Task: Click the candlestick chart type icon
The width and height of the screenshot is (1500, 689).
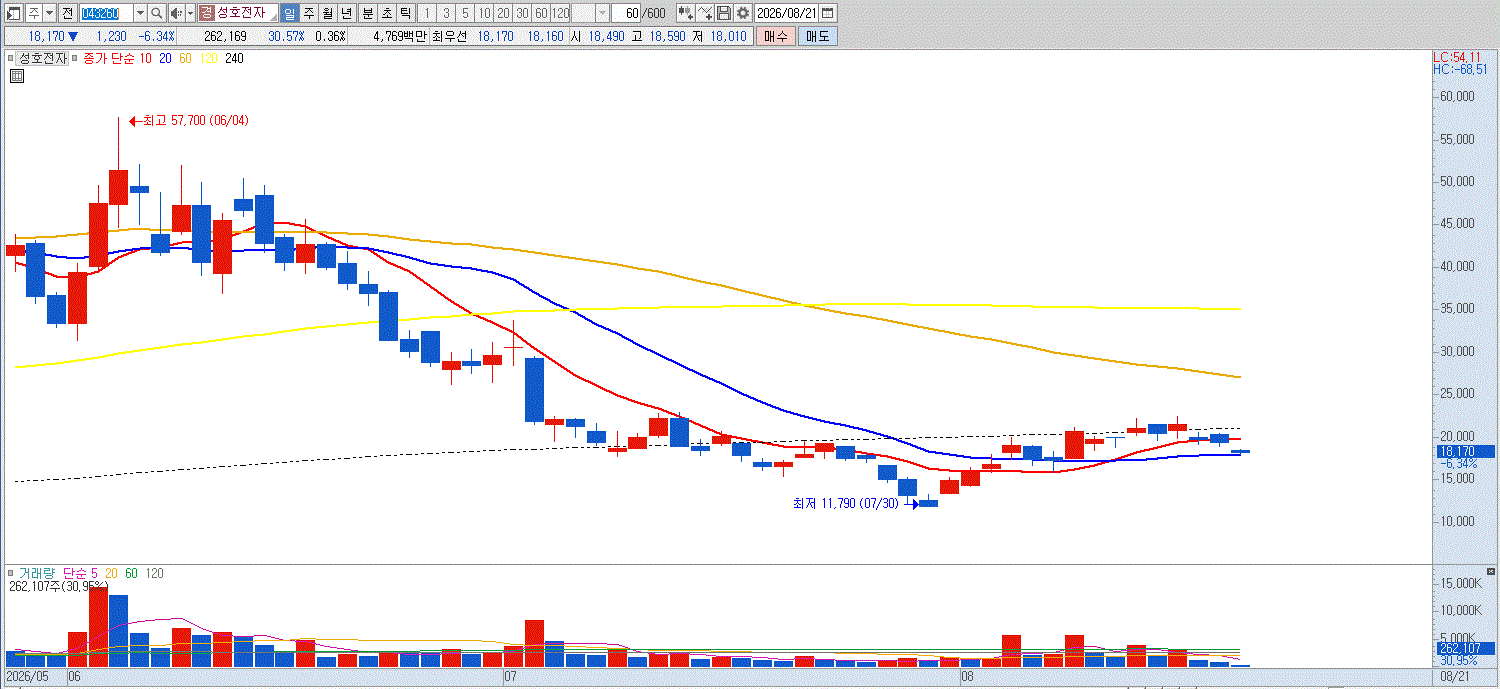Action: pos(686,13)
